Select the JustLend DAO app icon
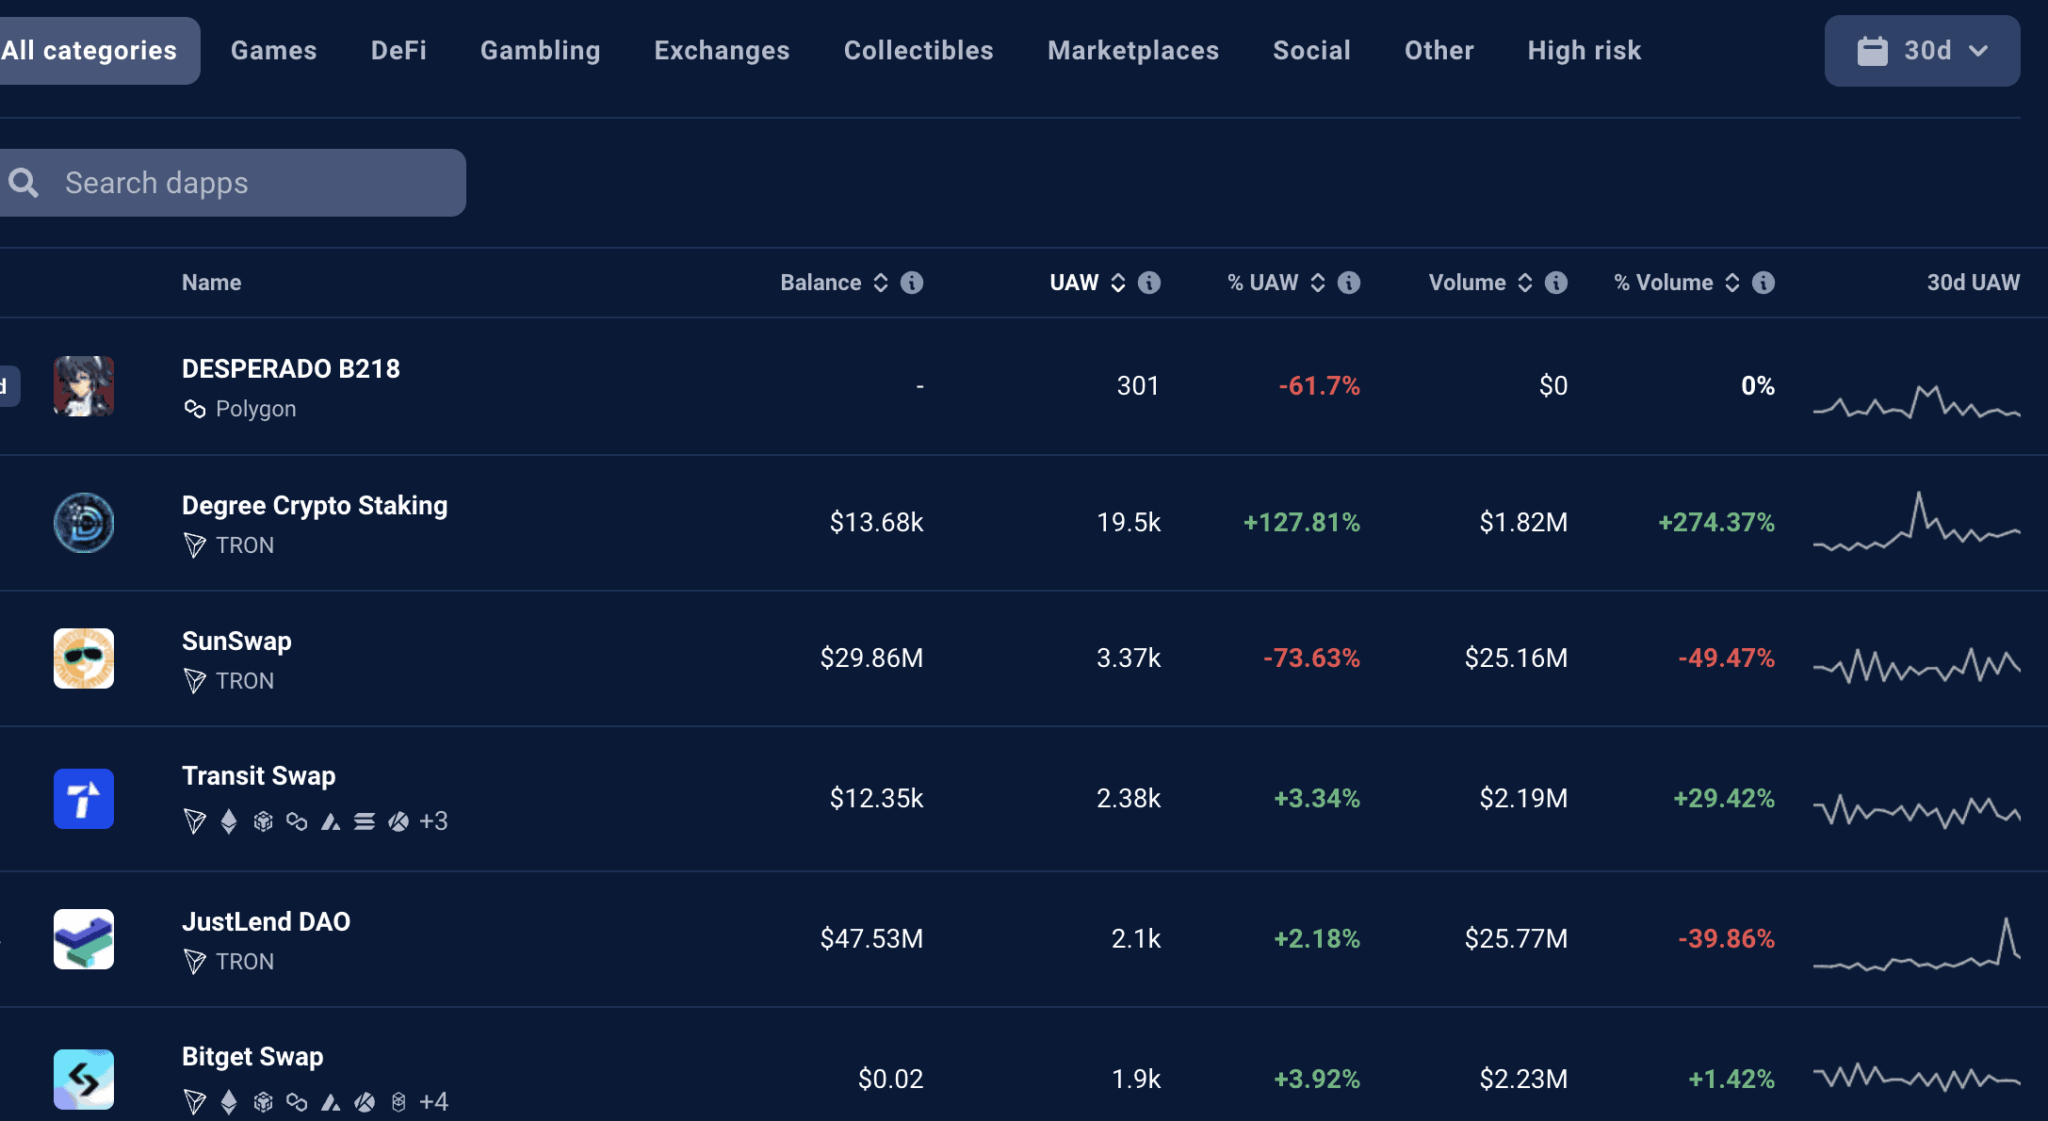Screen dimensions: 2048x1121 pyautogui.click(x=84, y=939)
